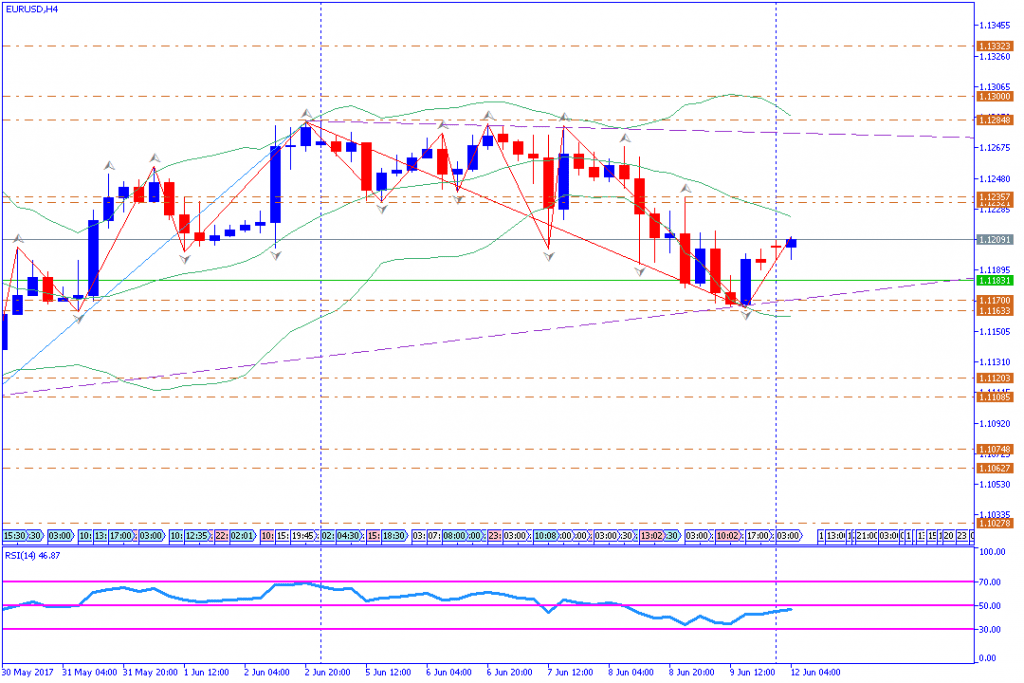Open the 19:45 news event marker

click(x=303, y=536)
